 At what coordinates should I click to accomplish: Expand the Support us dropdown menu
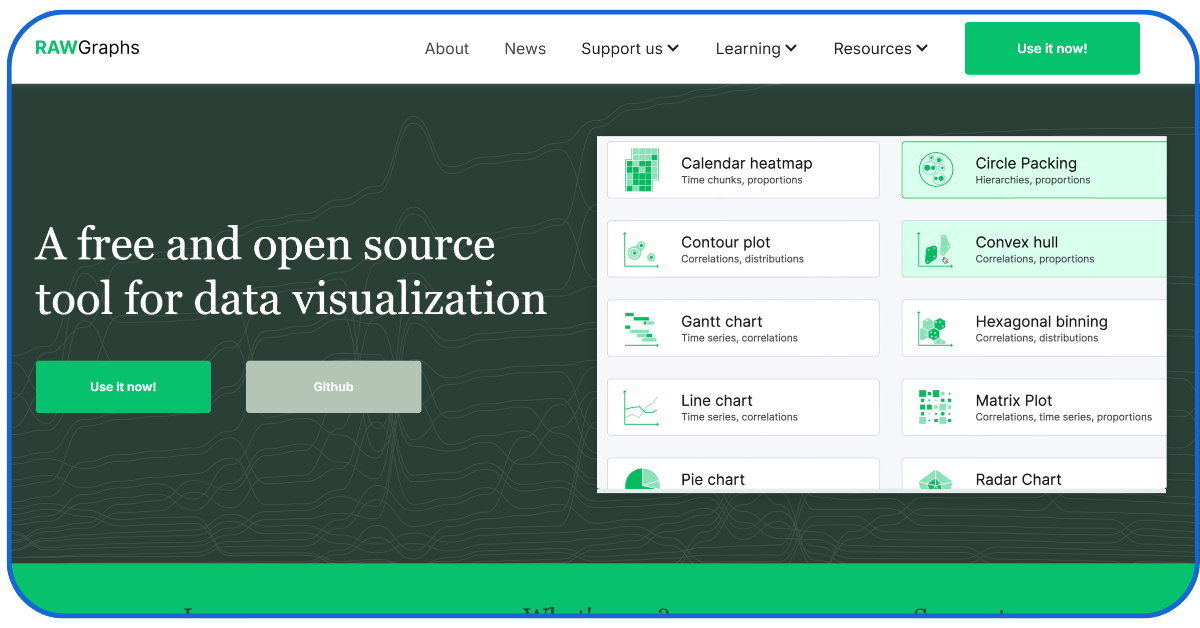pos(630,48)
